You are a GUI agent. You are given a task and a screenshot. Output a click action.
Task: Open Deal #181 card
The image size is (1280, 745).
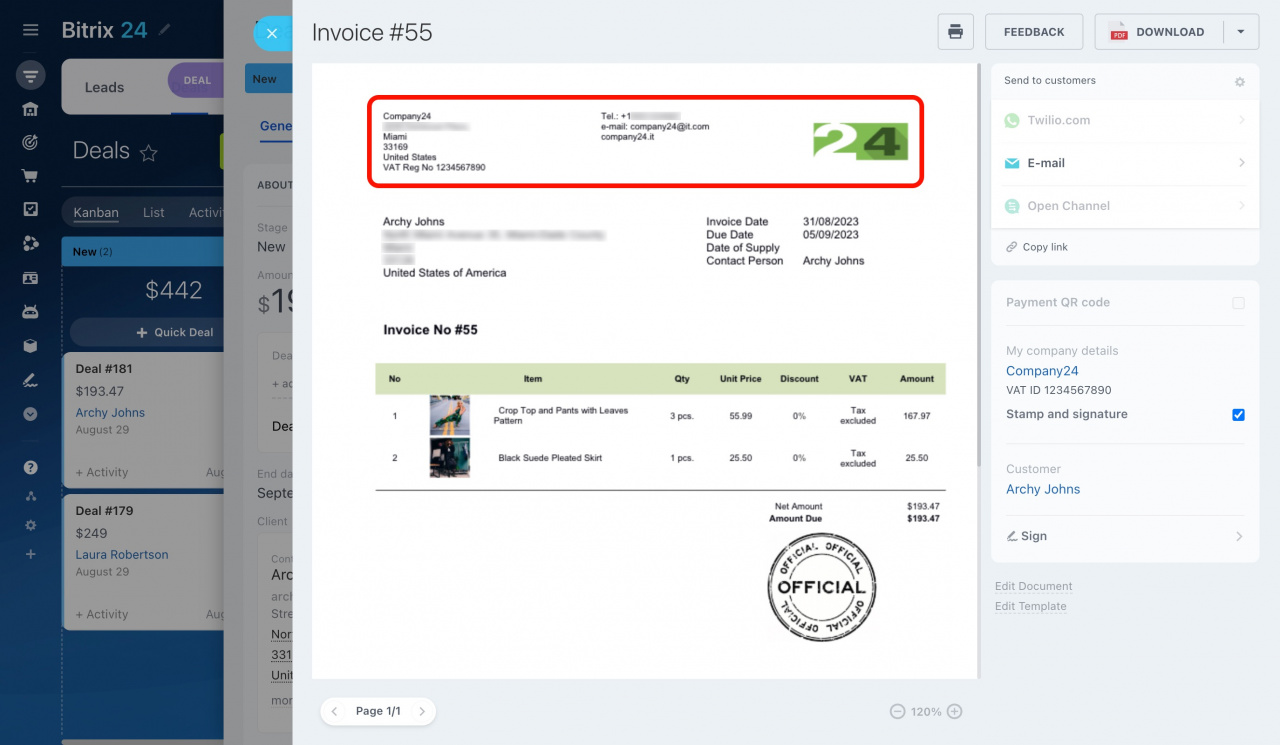coord(143,420)
